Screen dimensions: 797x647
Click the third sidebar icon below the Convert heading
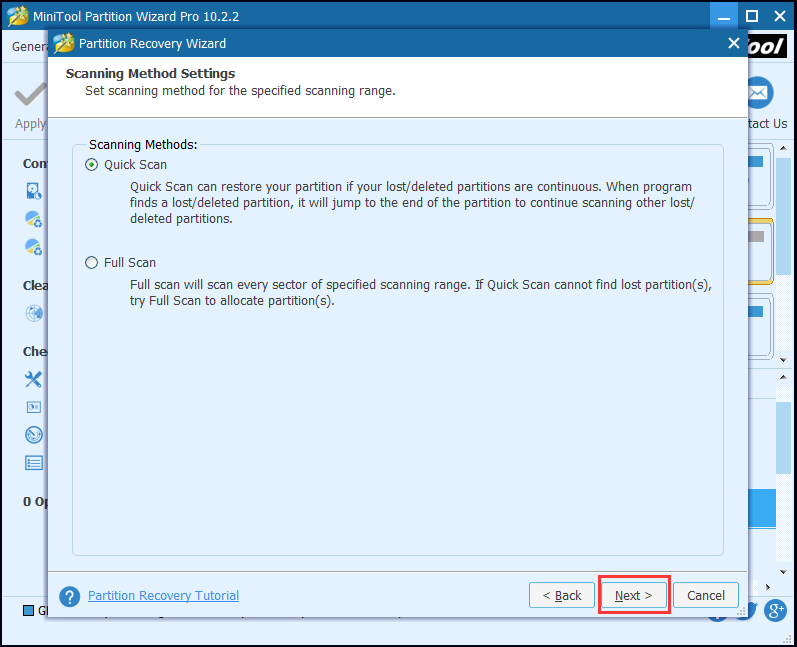coord(34,247)
